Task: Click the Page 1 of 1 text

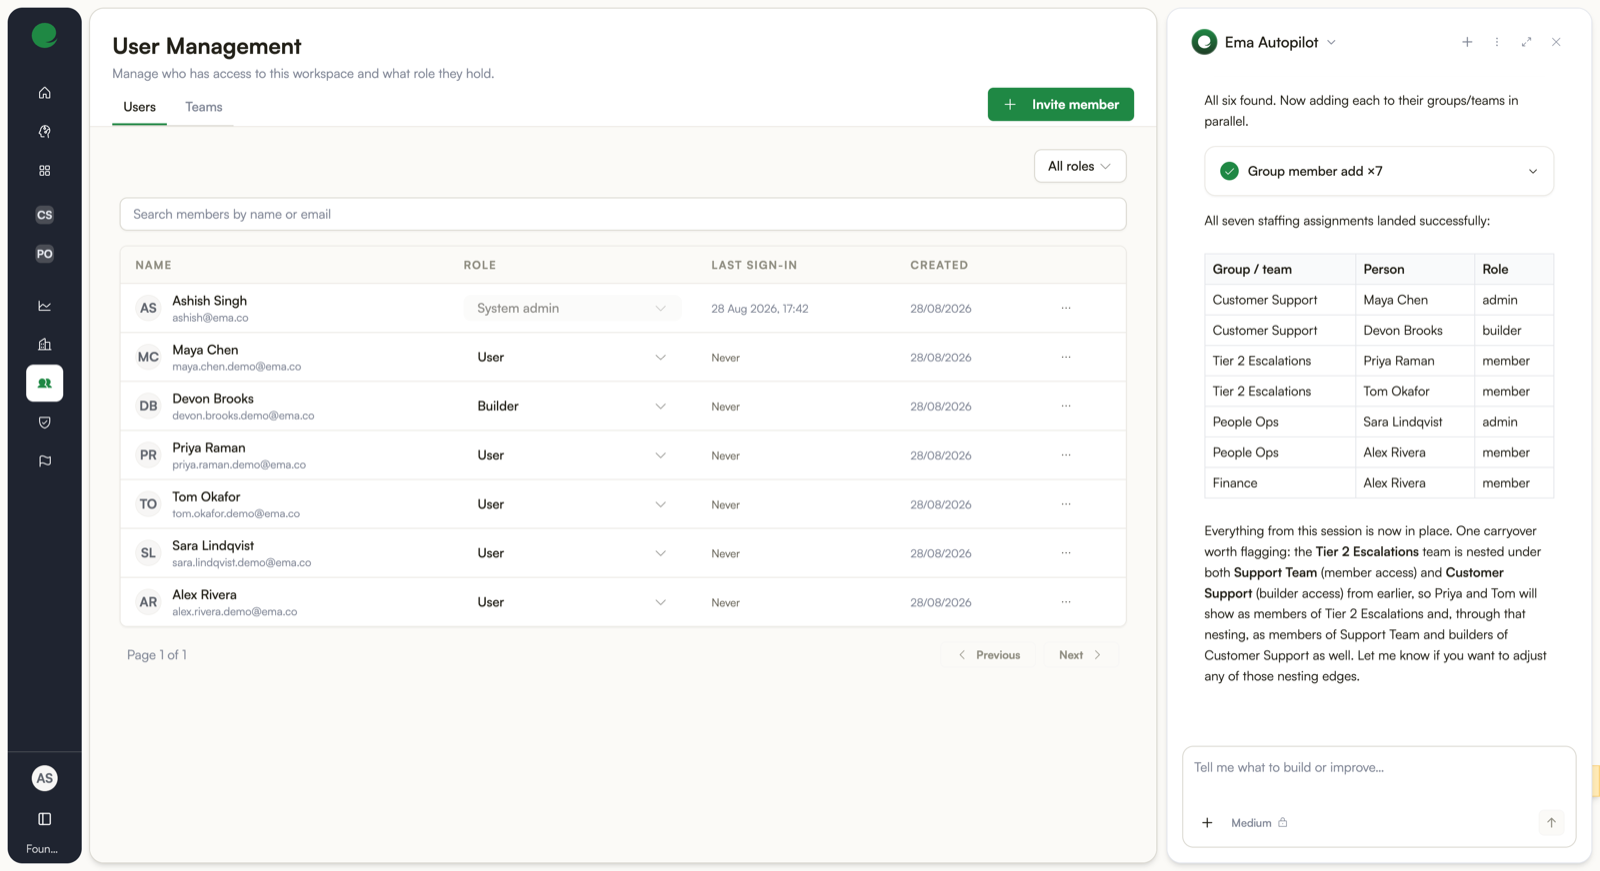Action: [x=157, y=655]
